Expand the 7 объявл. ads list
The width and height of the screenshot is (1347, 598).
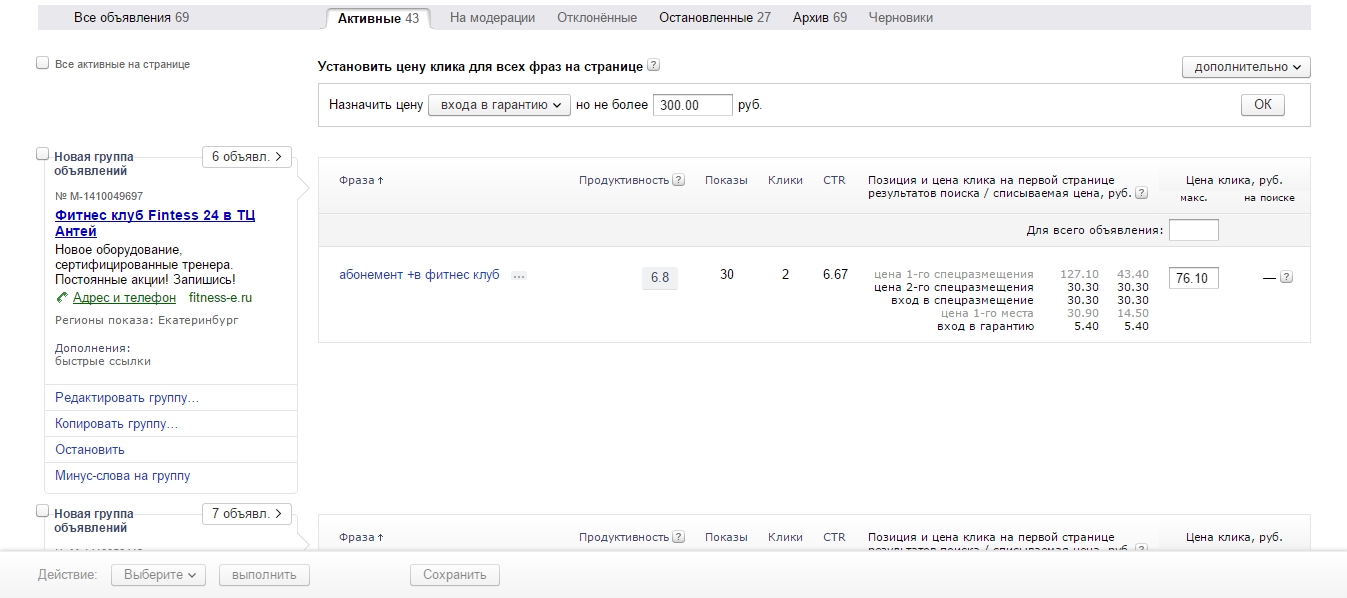click(247, 514)
